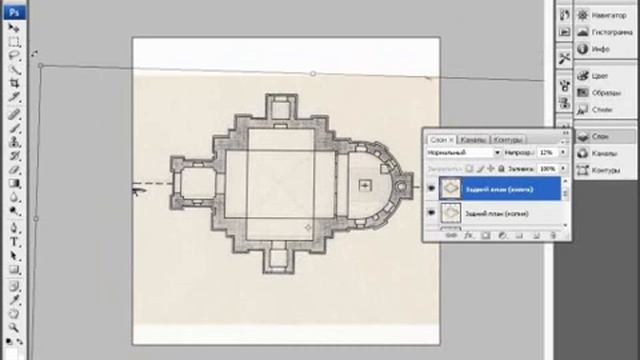
Task: Select the Path Selection tool
Action: coord(14,256)
